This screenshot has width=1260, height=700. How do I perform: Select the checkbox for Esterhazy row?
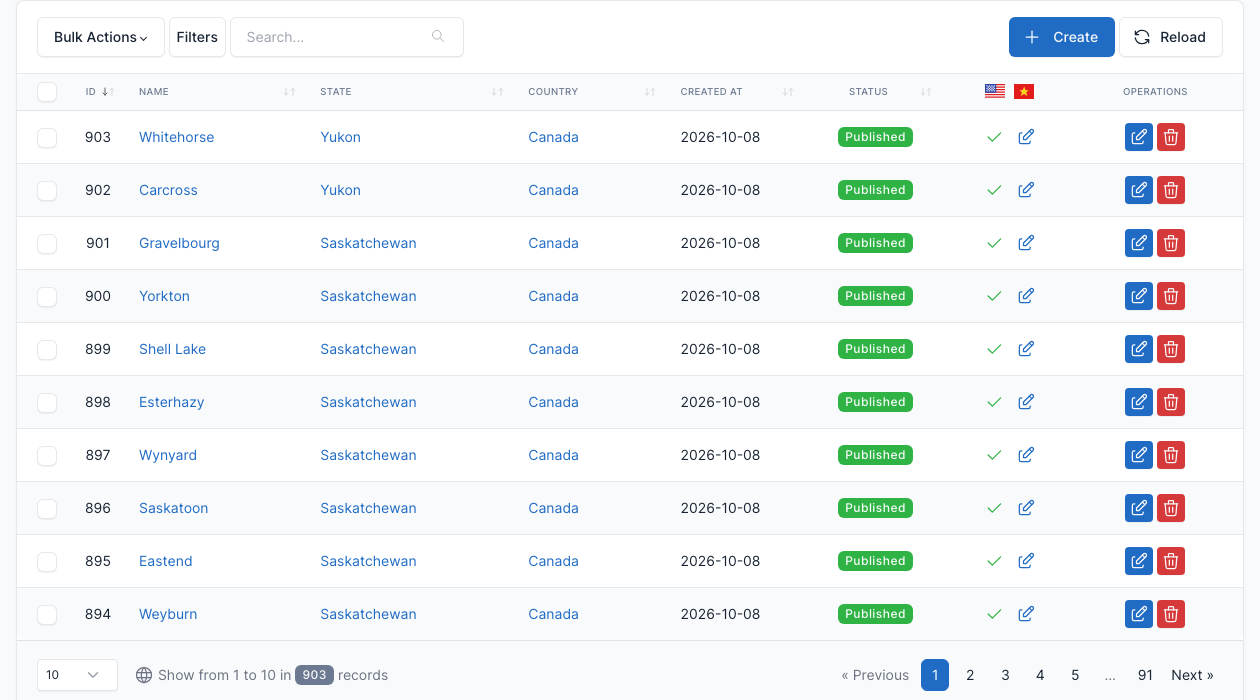[47, 402]
